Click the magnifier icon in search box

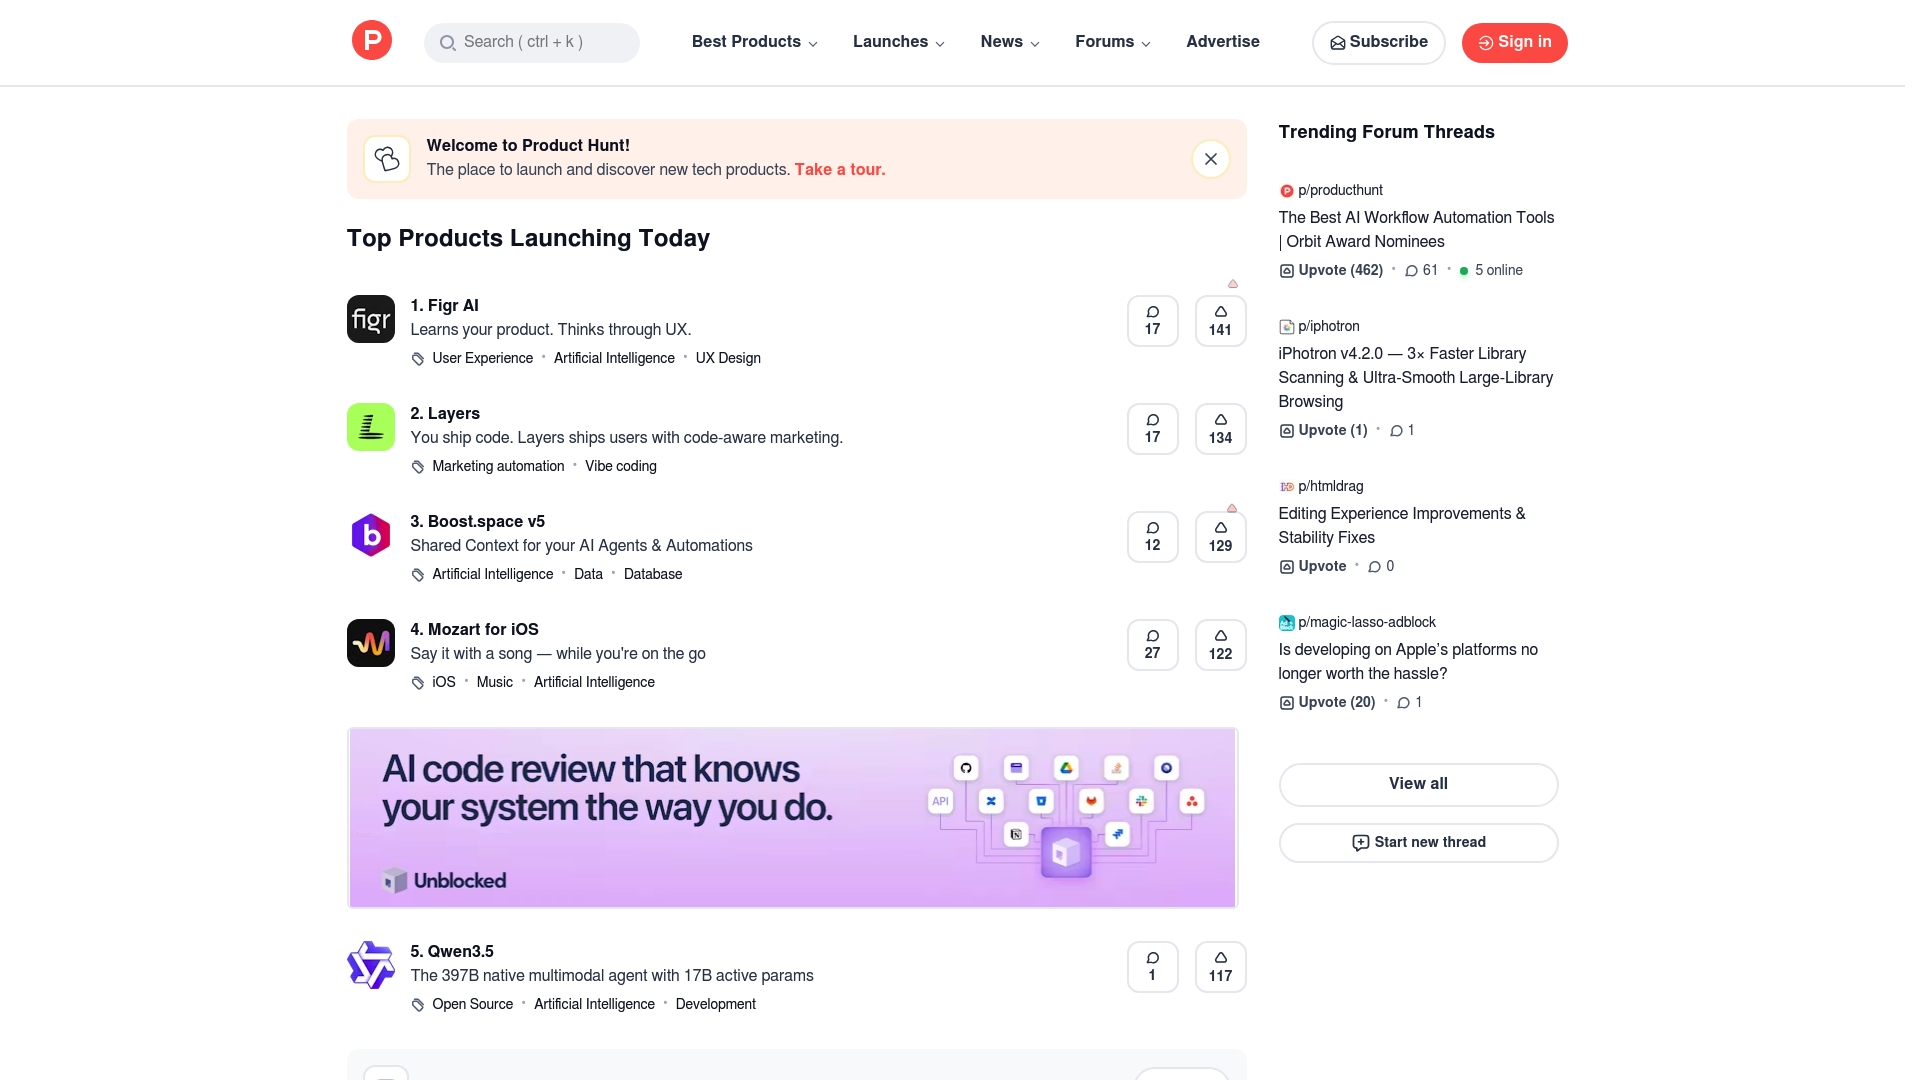click(x=447, y=43)
